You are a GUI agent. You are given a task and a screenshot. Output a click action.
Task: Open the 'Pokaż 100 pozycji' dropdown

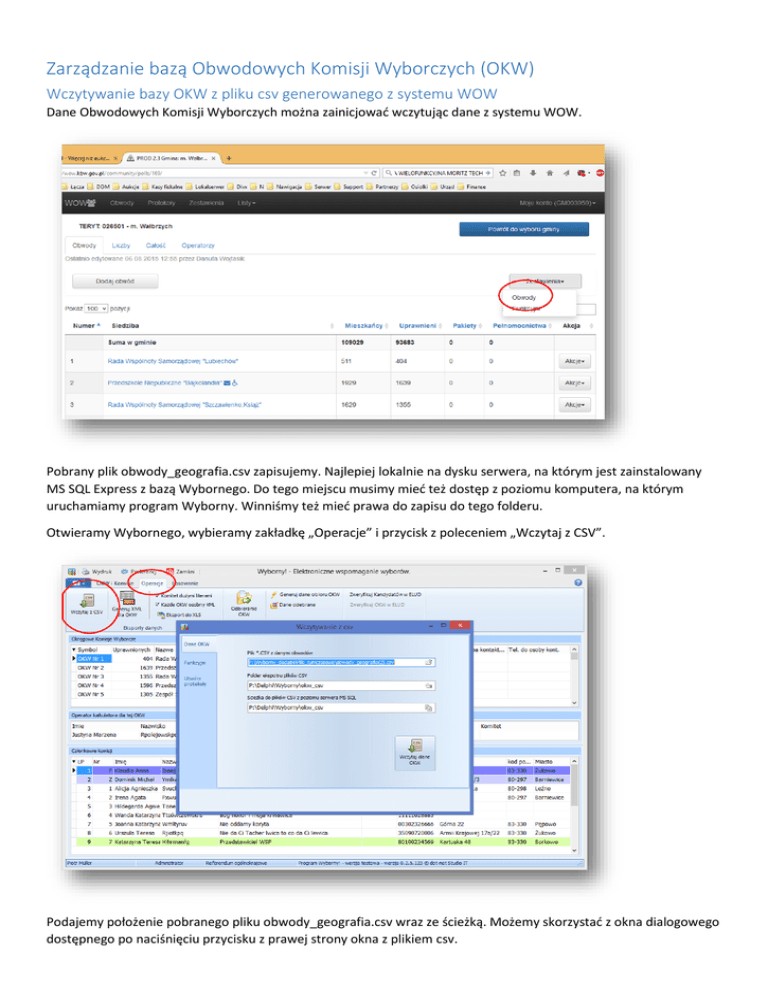point(96,309)
